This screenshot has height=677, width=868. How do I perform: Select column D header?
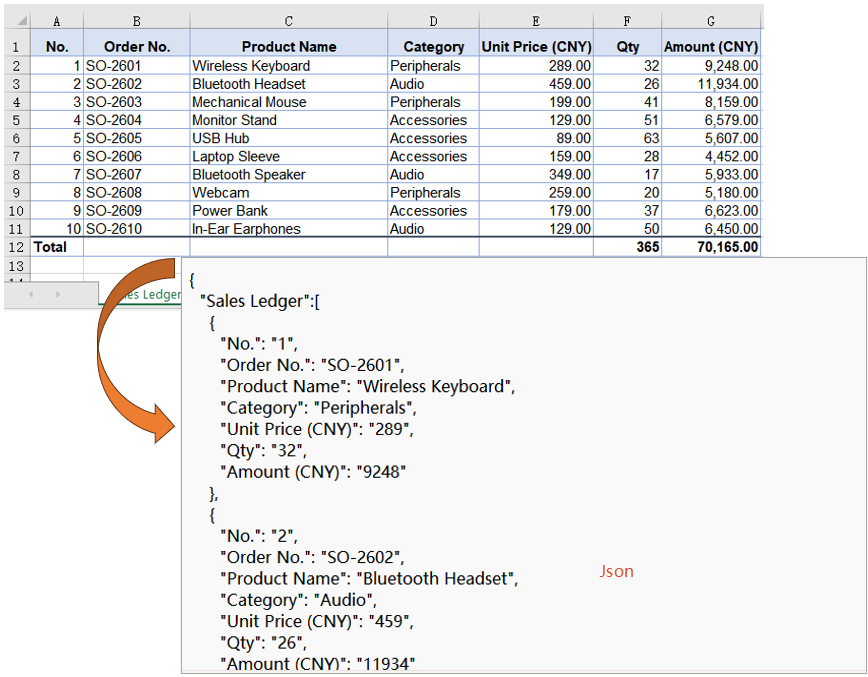(x=433, y=21)
